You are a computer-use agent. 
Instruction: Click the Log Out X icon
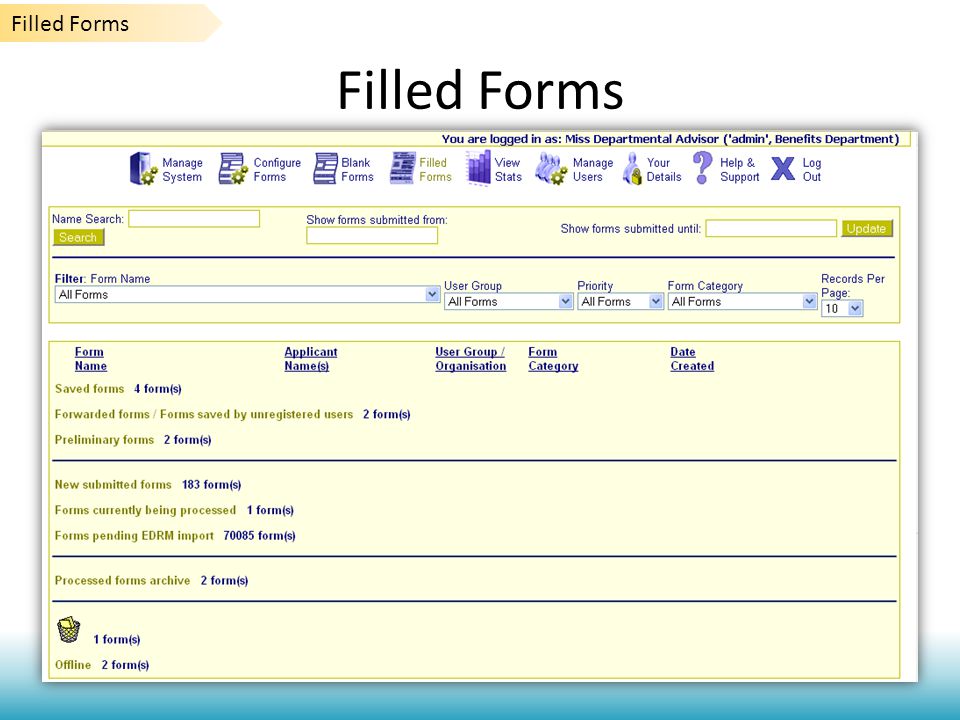coord(782,168)
